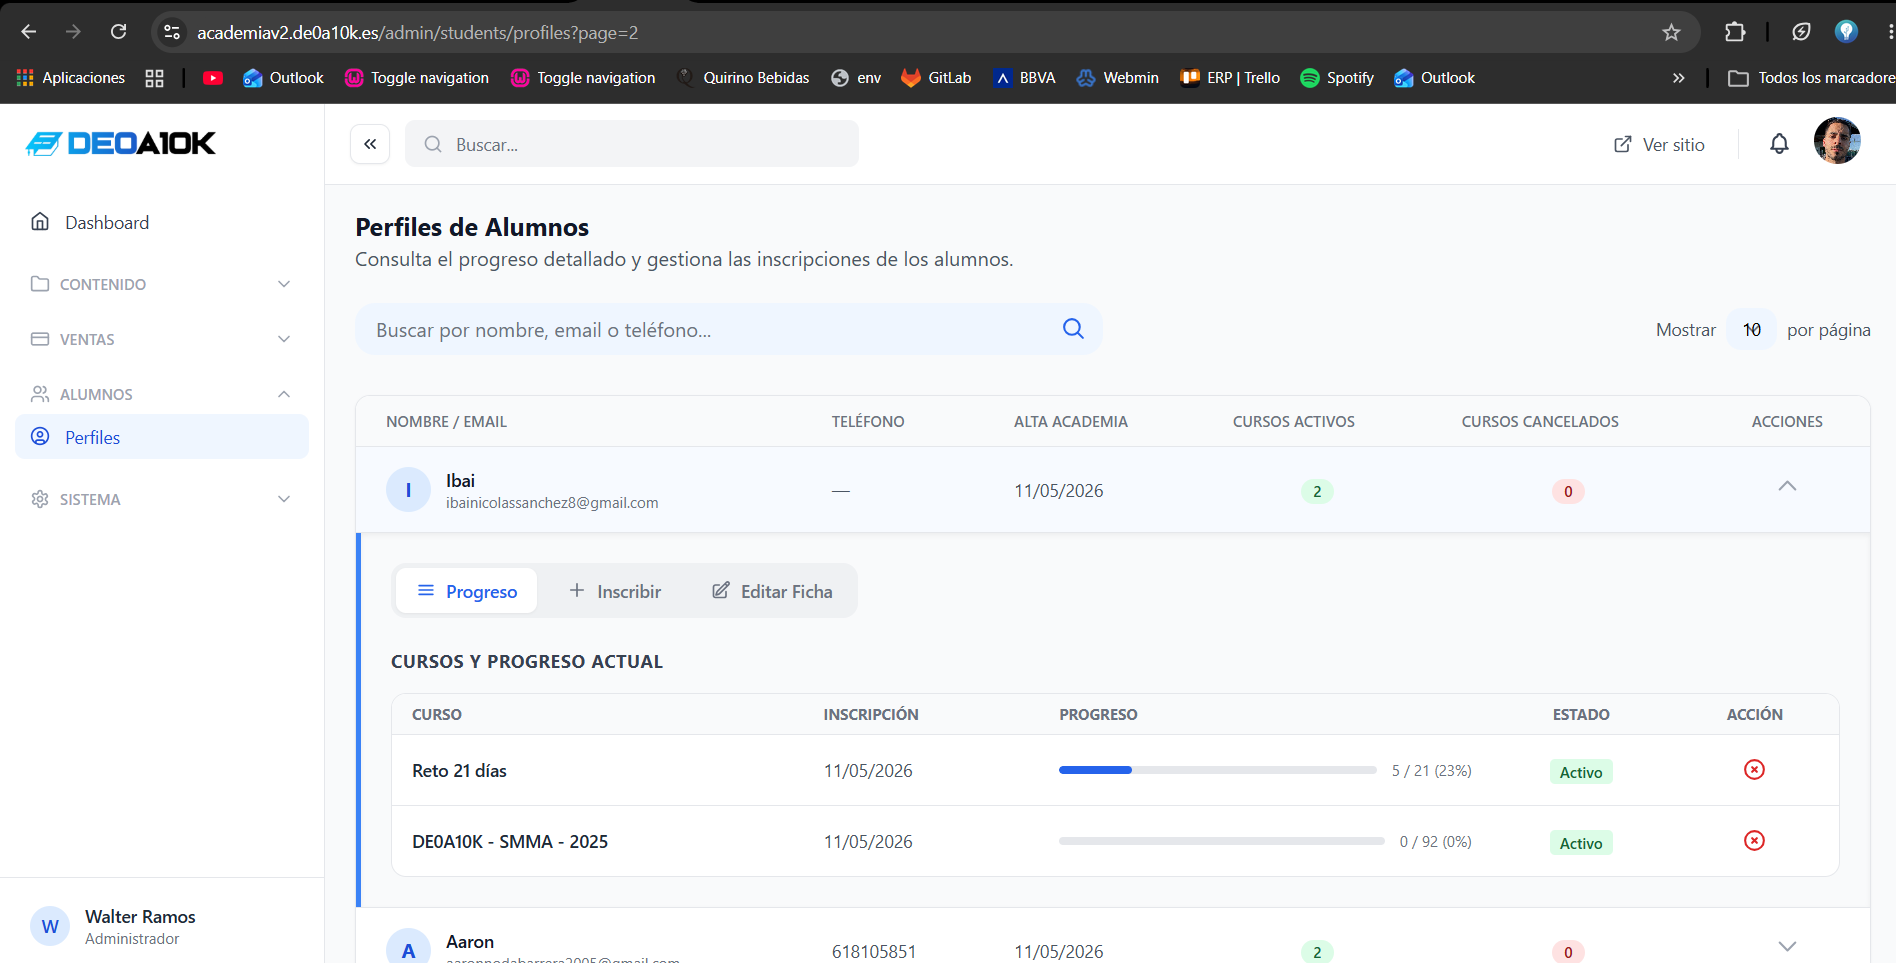1896x963 pixels.
Task: Open Dashboard in sidebar
Action: click(x=161, y=222)
